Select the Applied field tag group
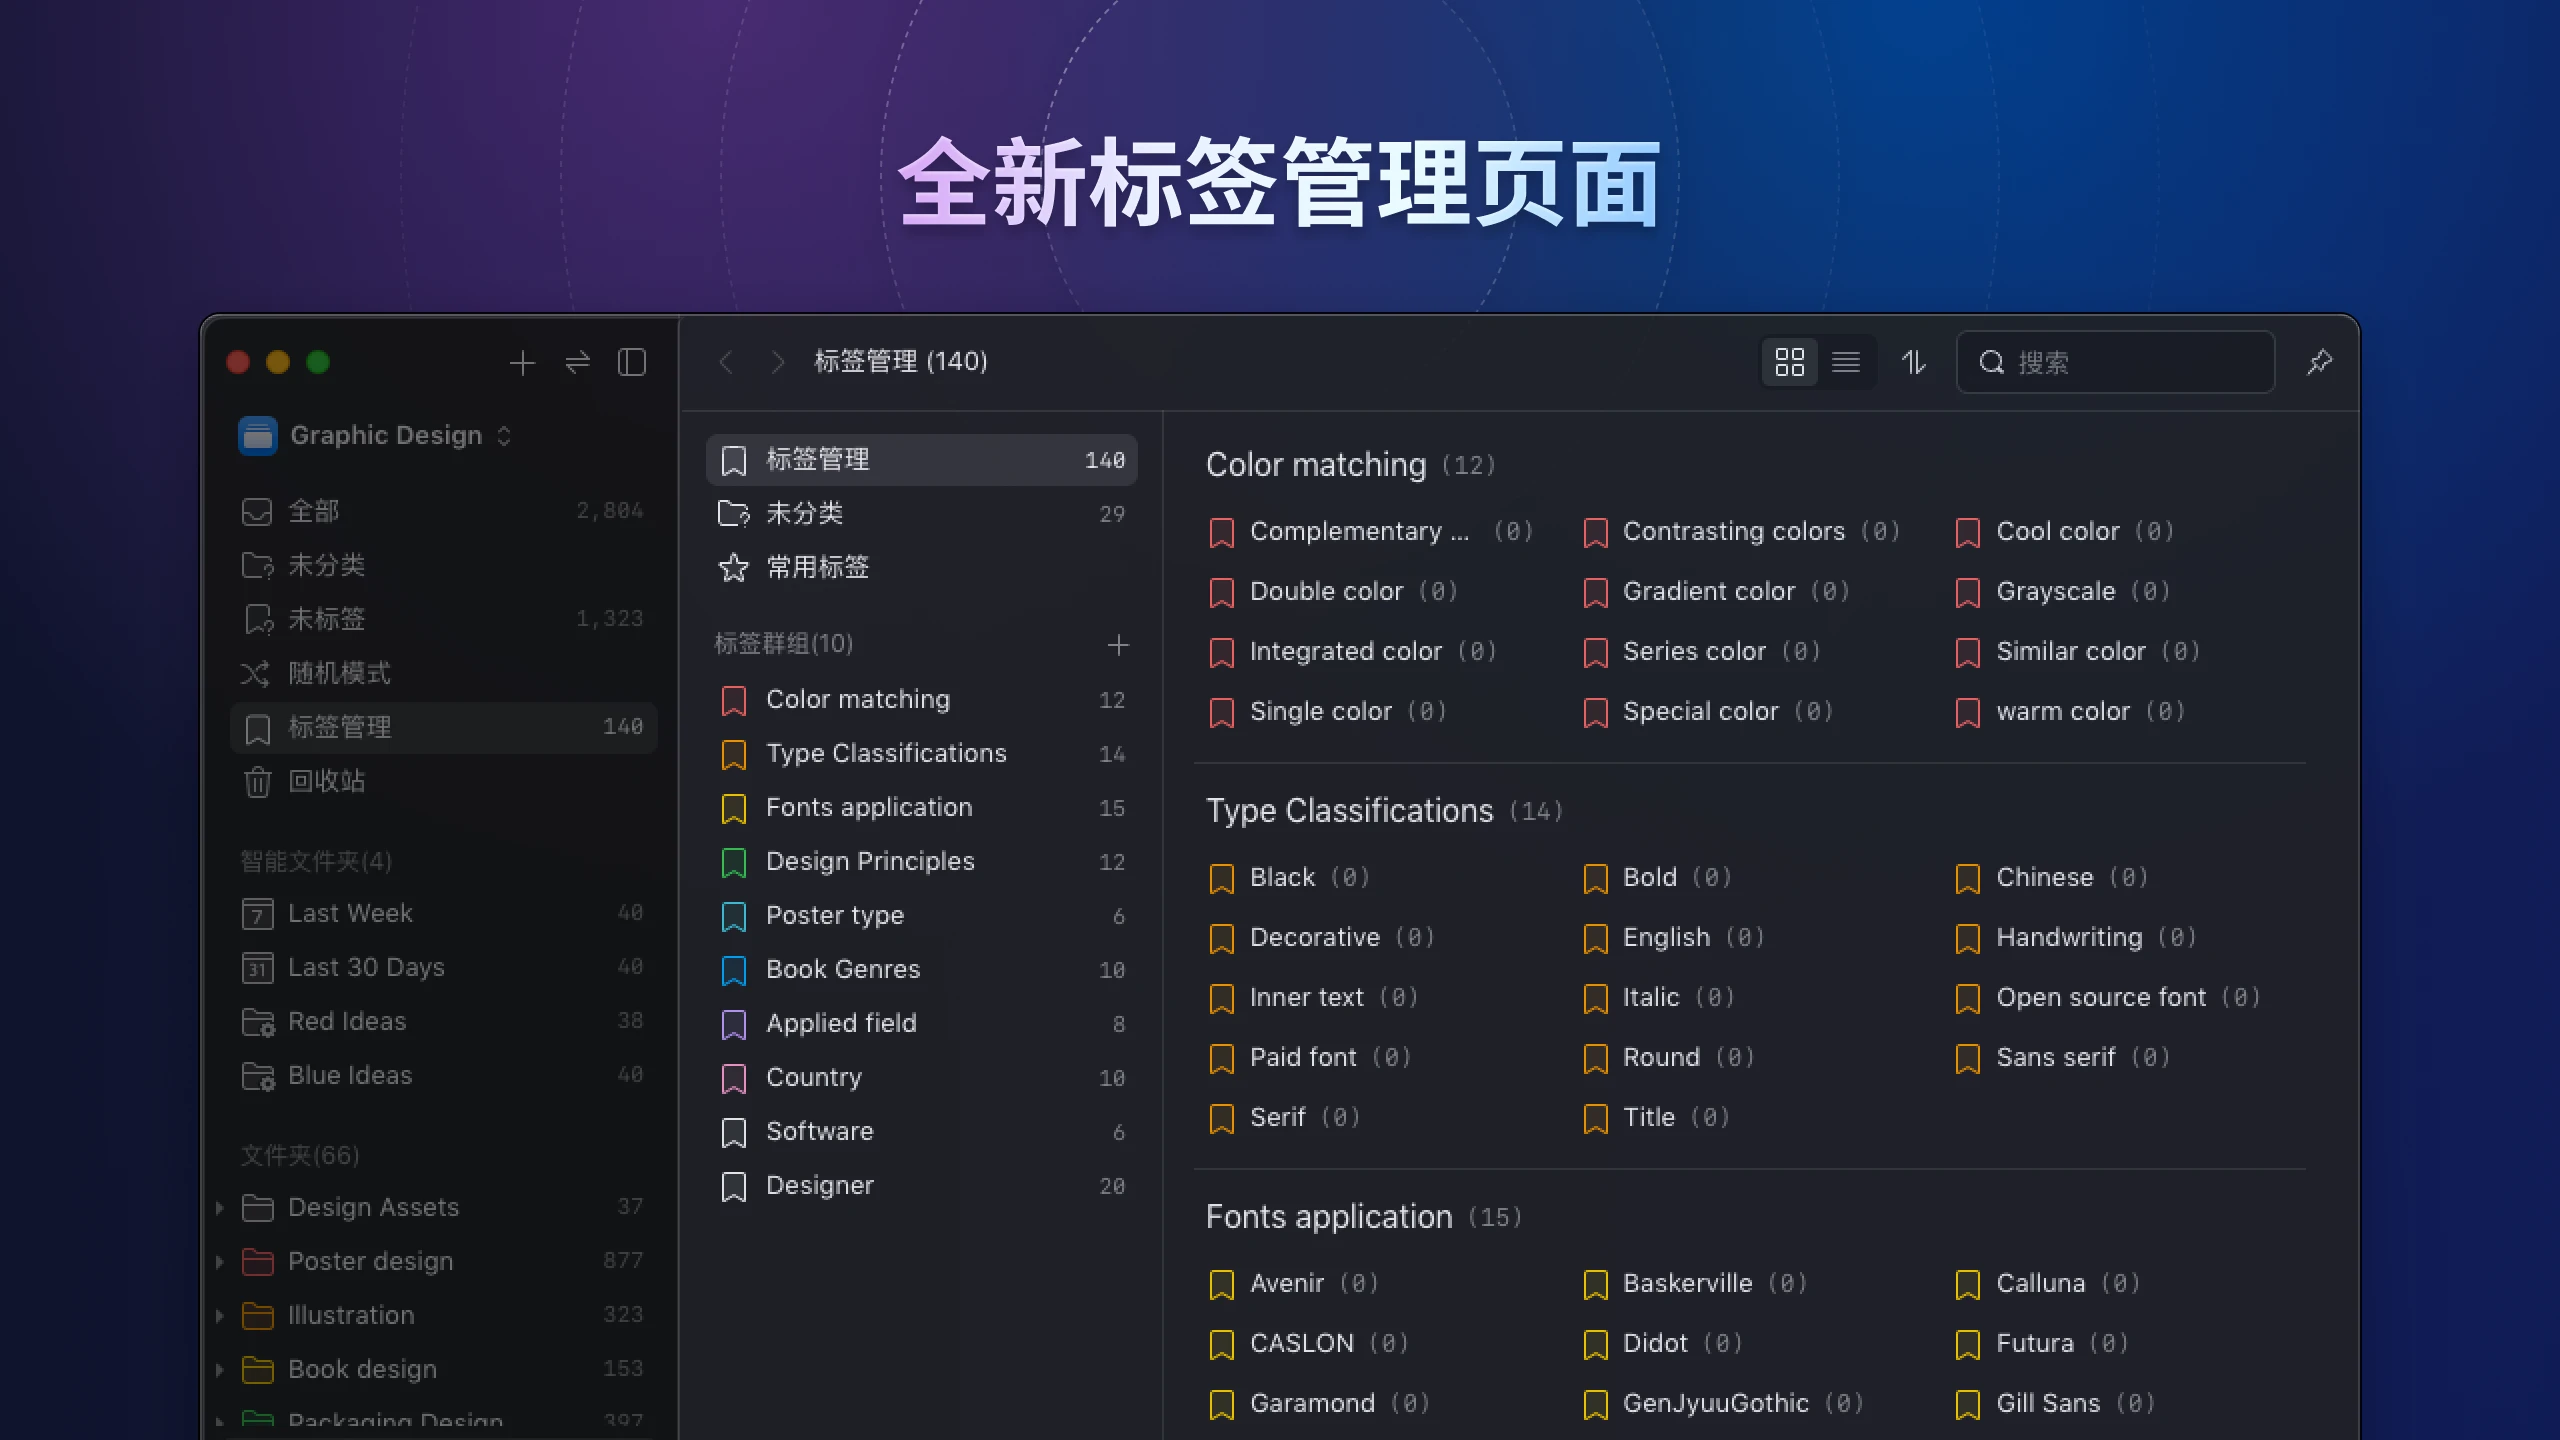This screenshot has height=1440, width=2560. 921,1024
